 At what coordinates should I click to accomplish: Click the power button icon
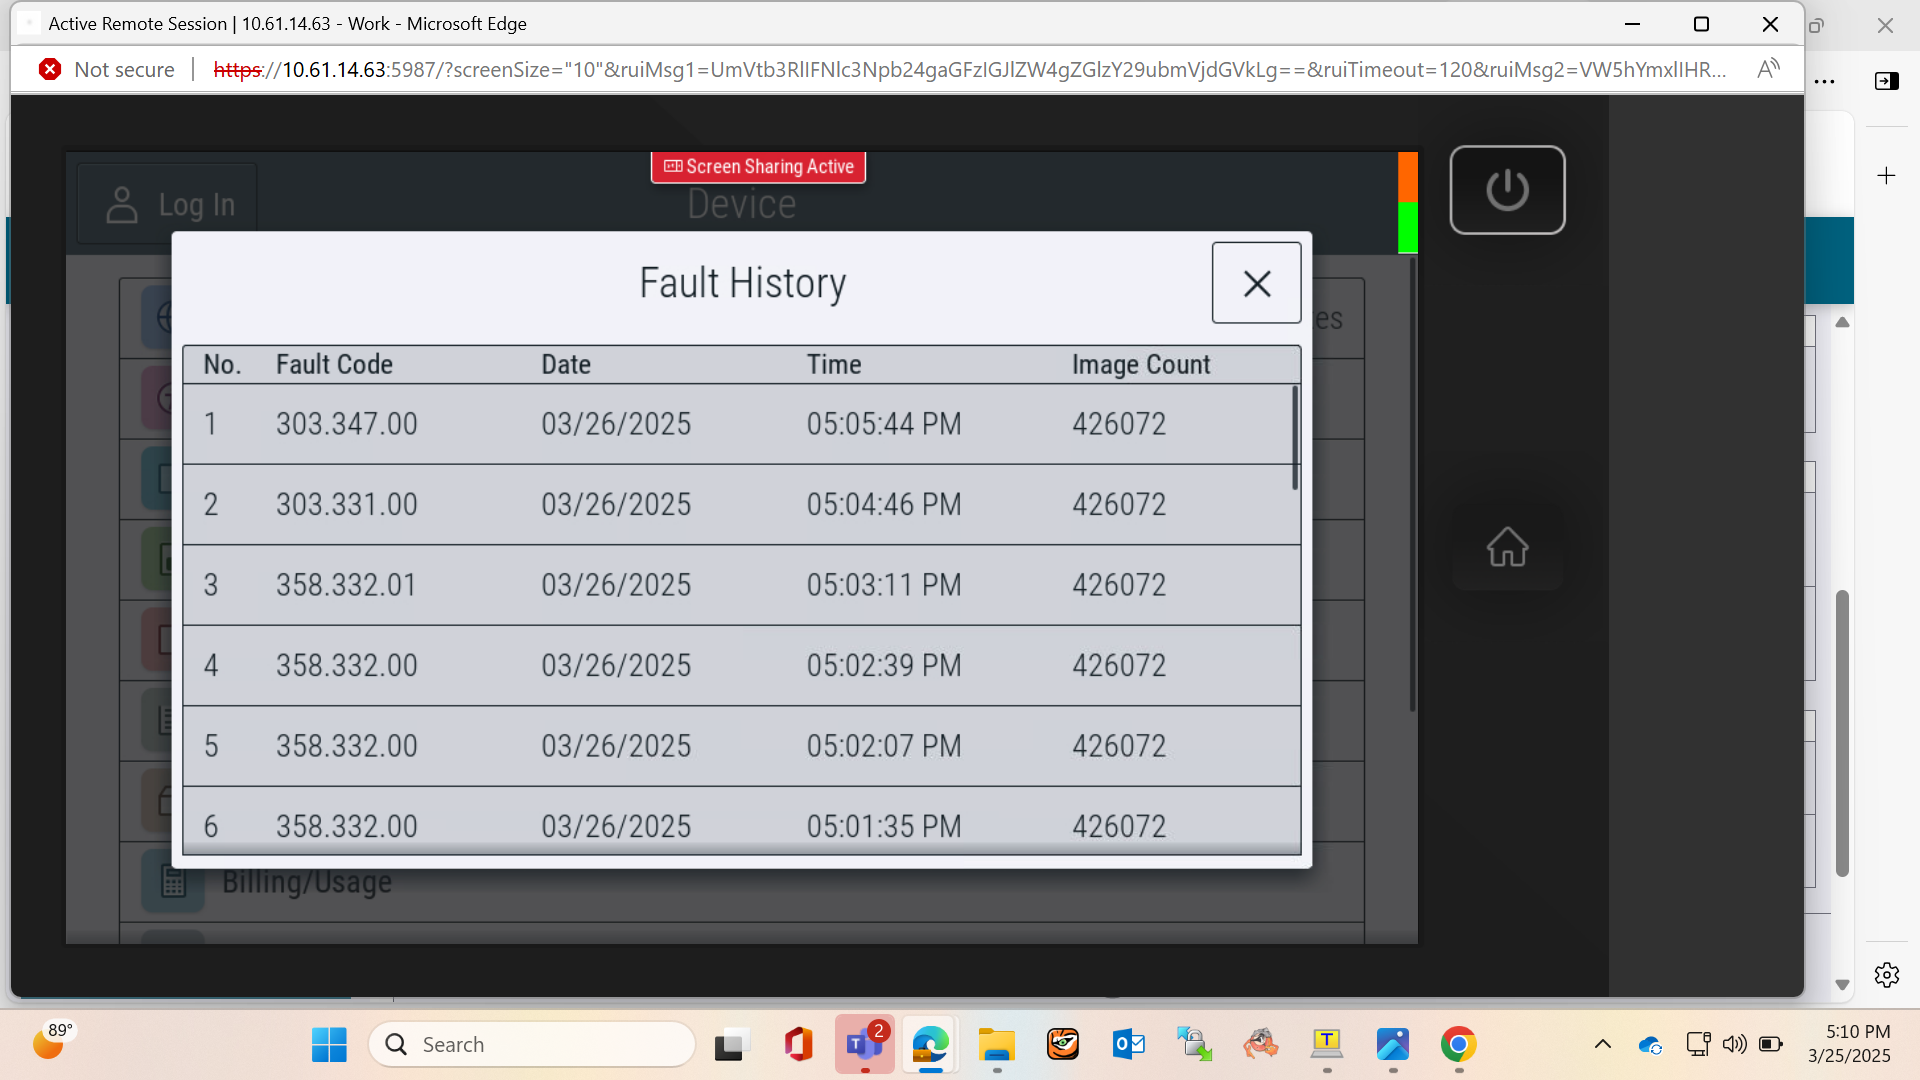(1507, 190)
